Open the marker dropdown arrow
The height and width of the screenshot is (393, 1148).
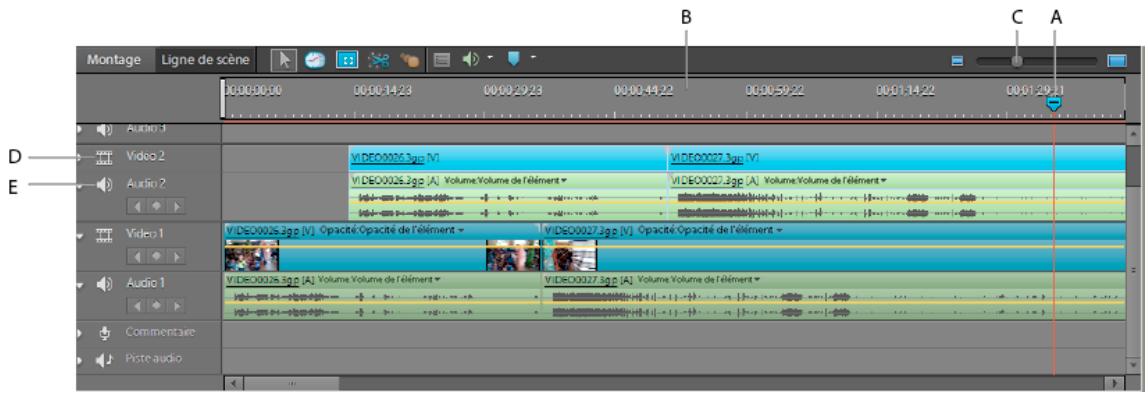tap(532, 57)
